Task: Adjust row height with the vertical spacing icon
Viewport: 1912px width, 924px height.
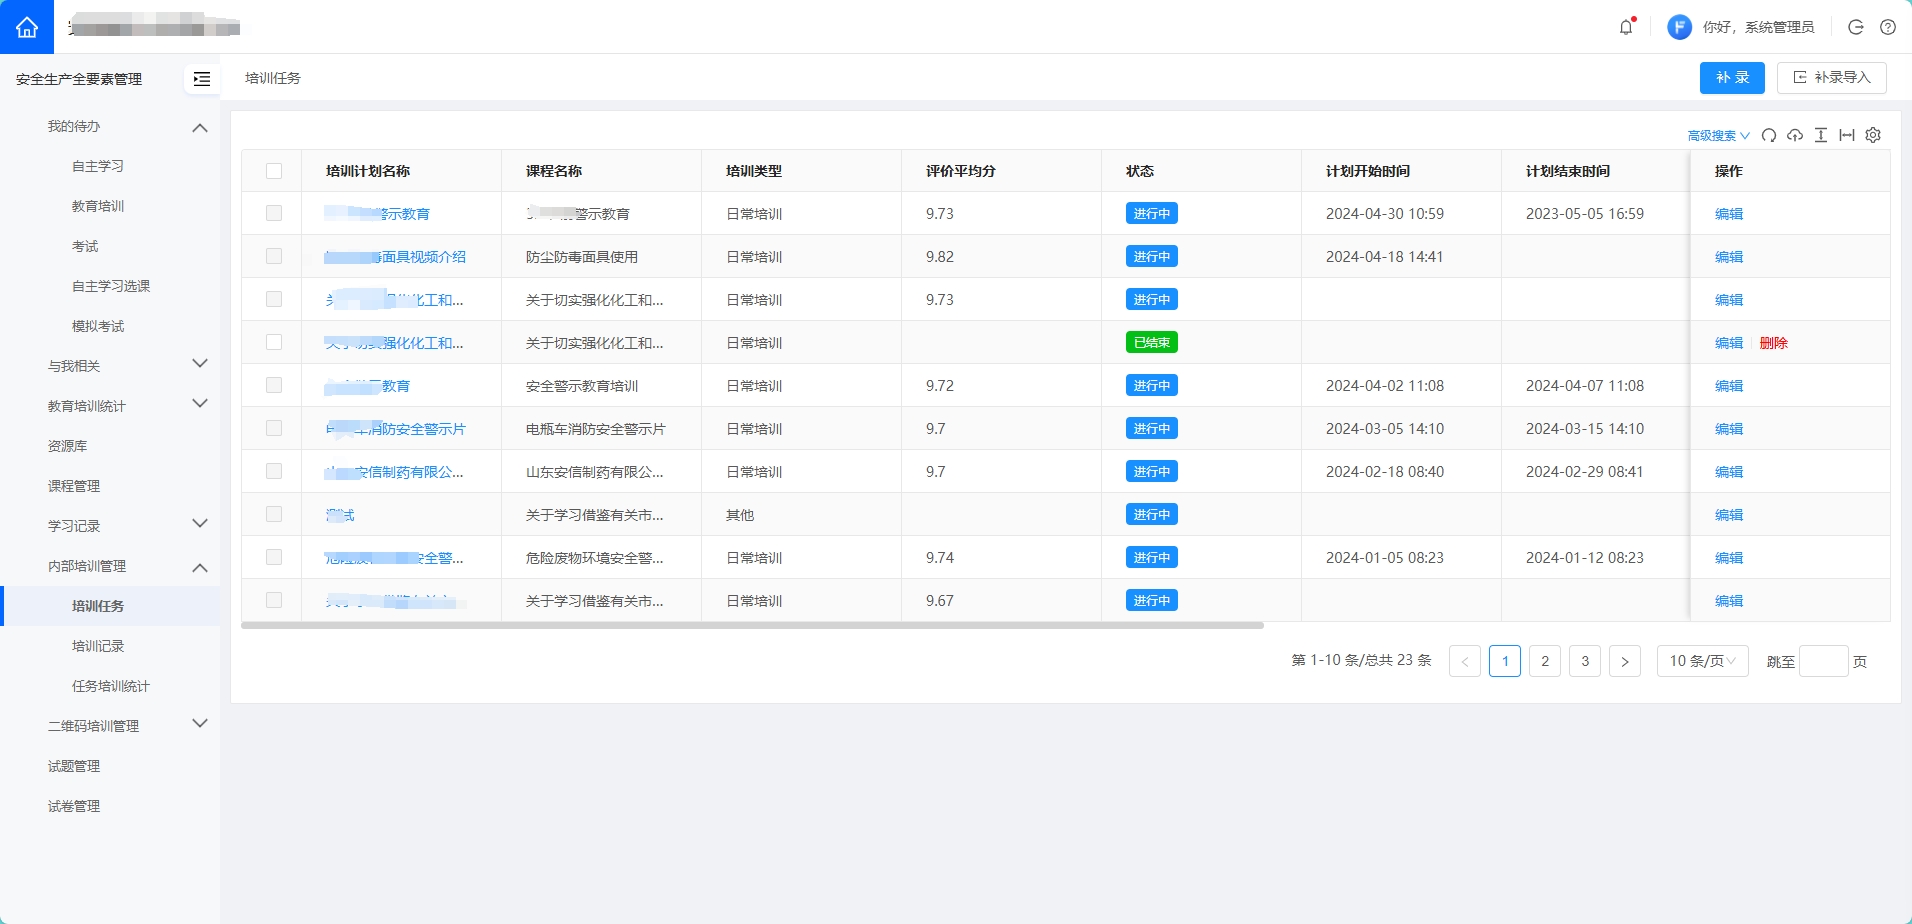Action: coord(1821,135)
